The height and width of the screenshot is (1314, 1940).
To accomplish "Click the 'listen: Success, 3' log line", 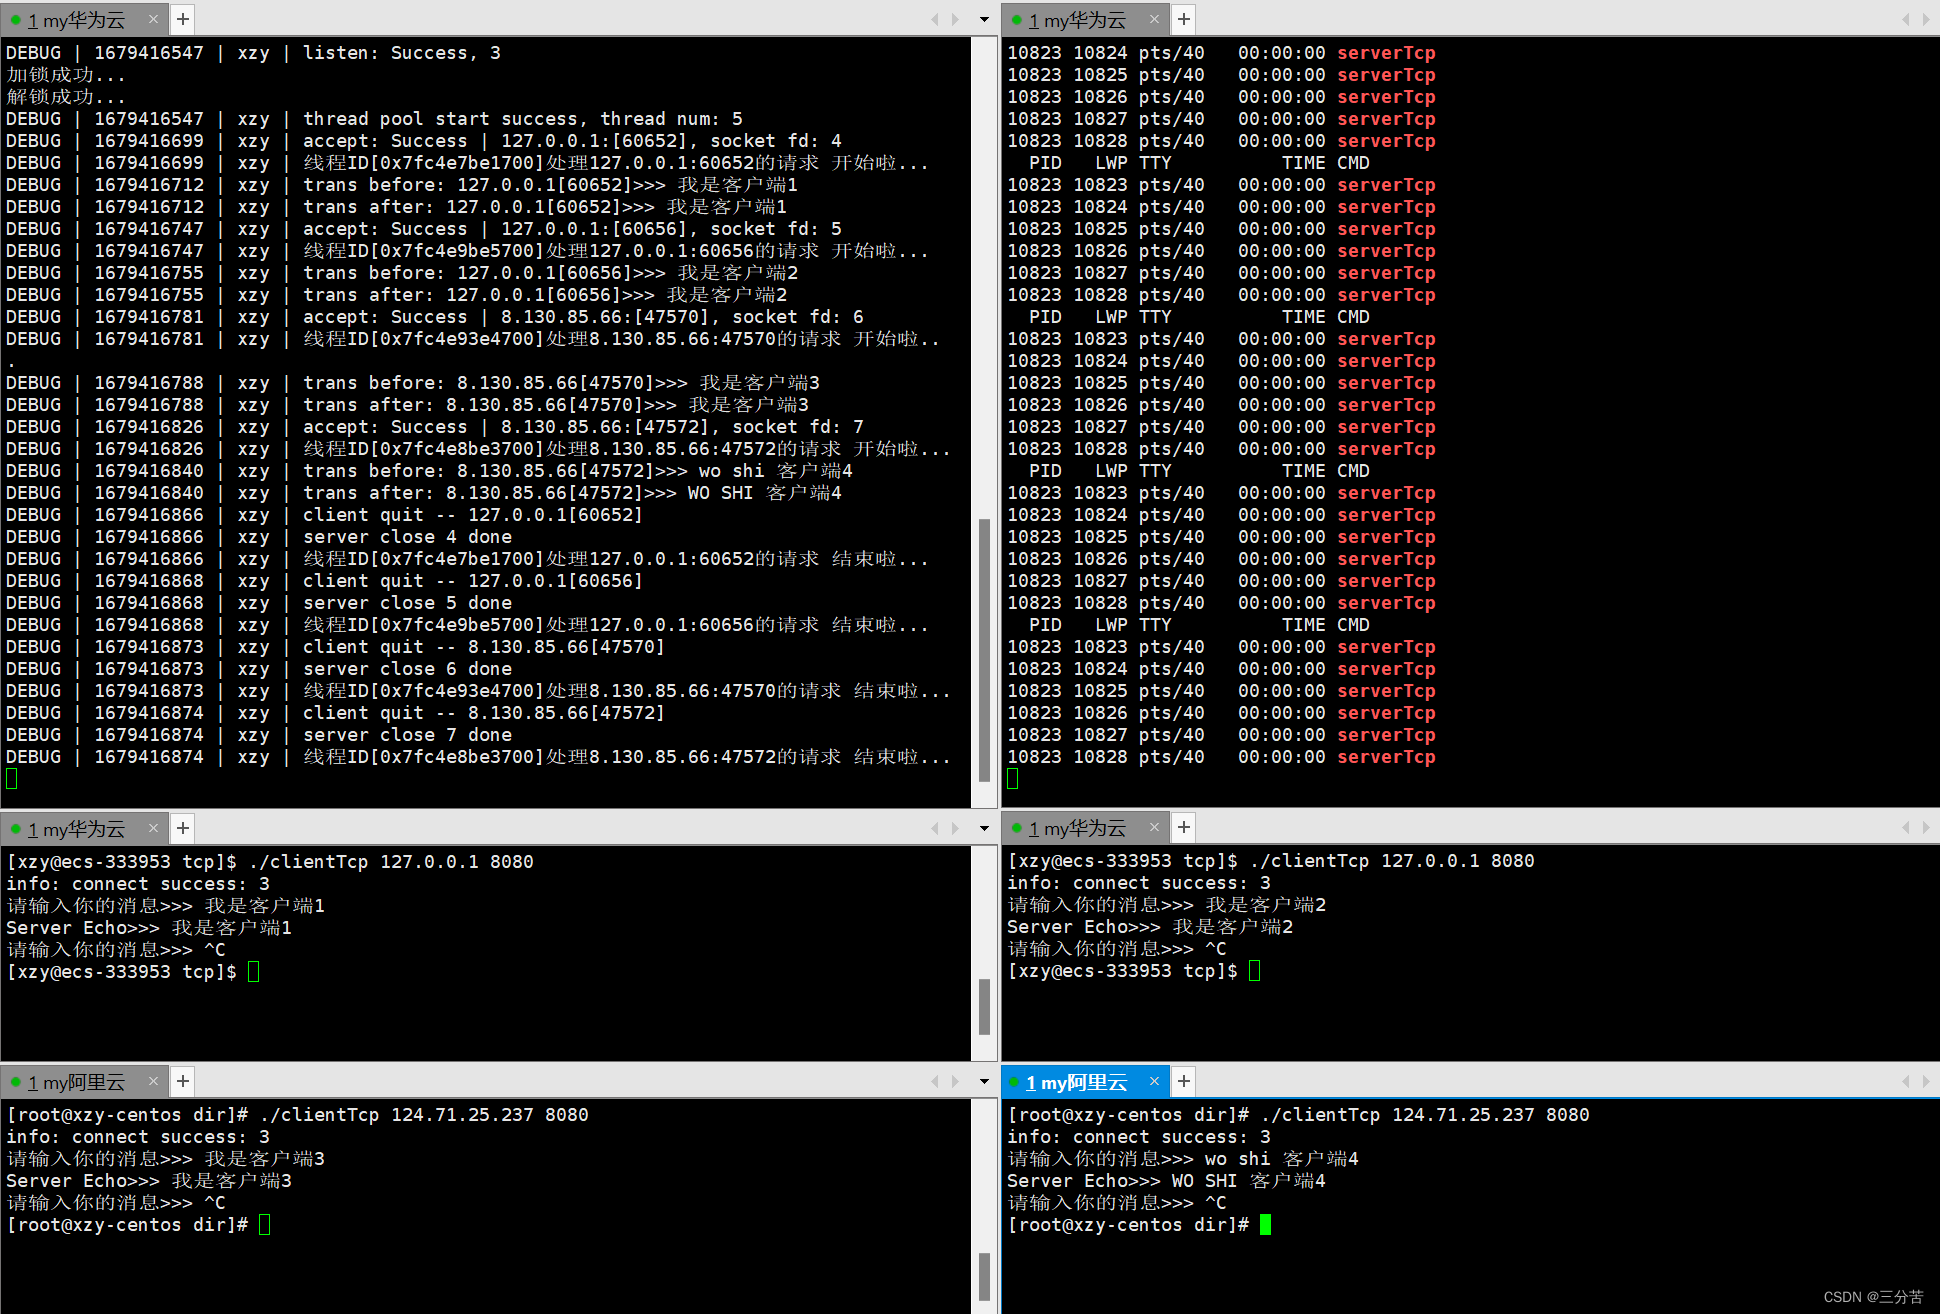I will click(253, 53).
